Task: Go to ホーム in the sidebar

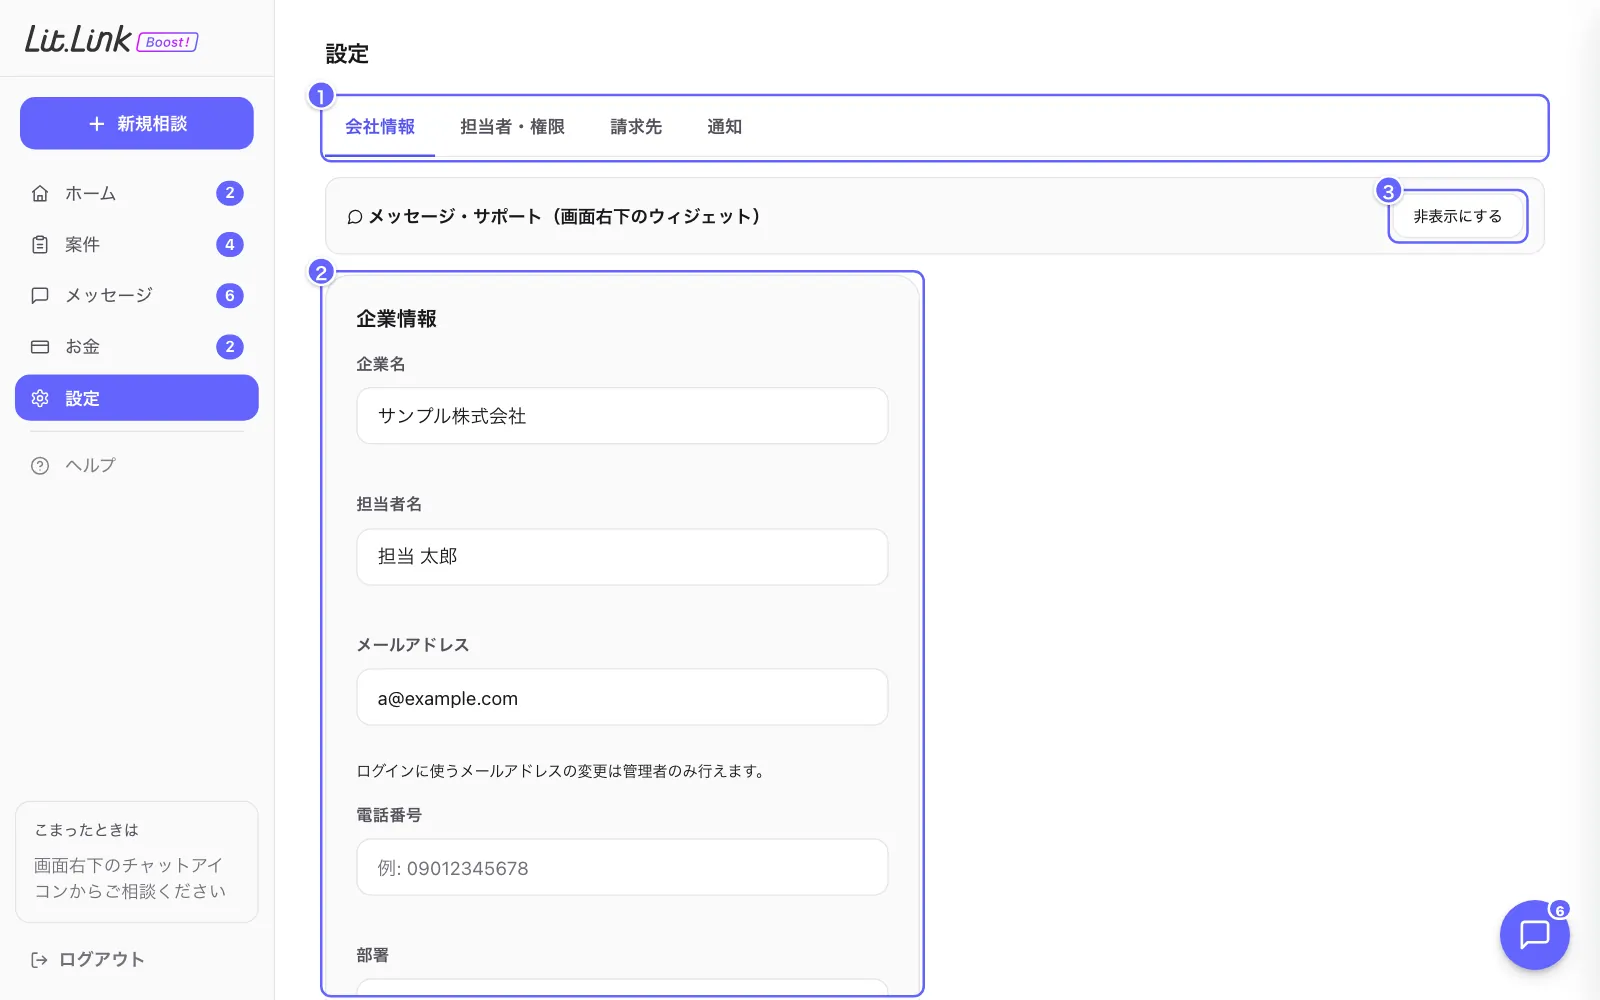Action: pyautogui.click(x=137, y=193)
